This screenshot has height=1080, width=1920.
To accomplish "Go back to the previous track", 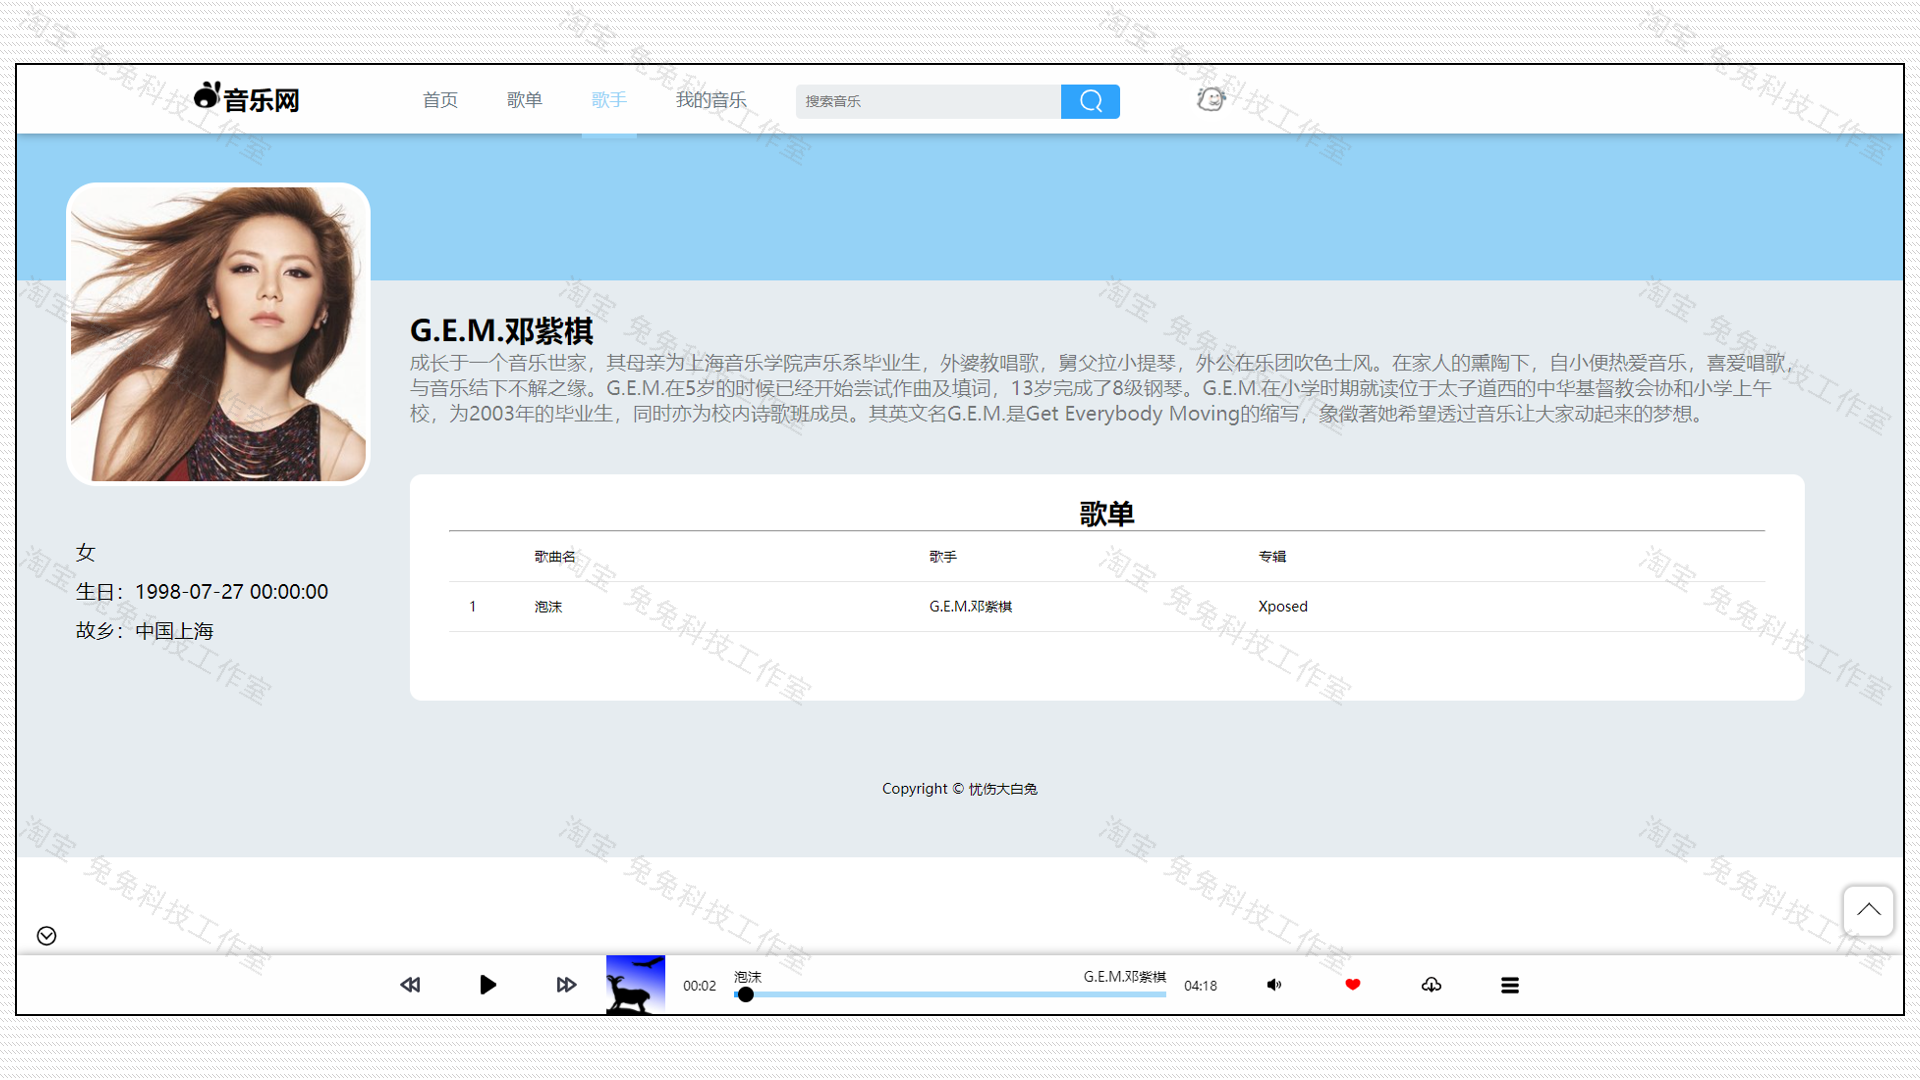I will pyautogui.click(x=410, y=985).
